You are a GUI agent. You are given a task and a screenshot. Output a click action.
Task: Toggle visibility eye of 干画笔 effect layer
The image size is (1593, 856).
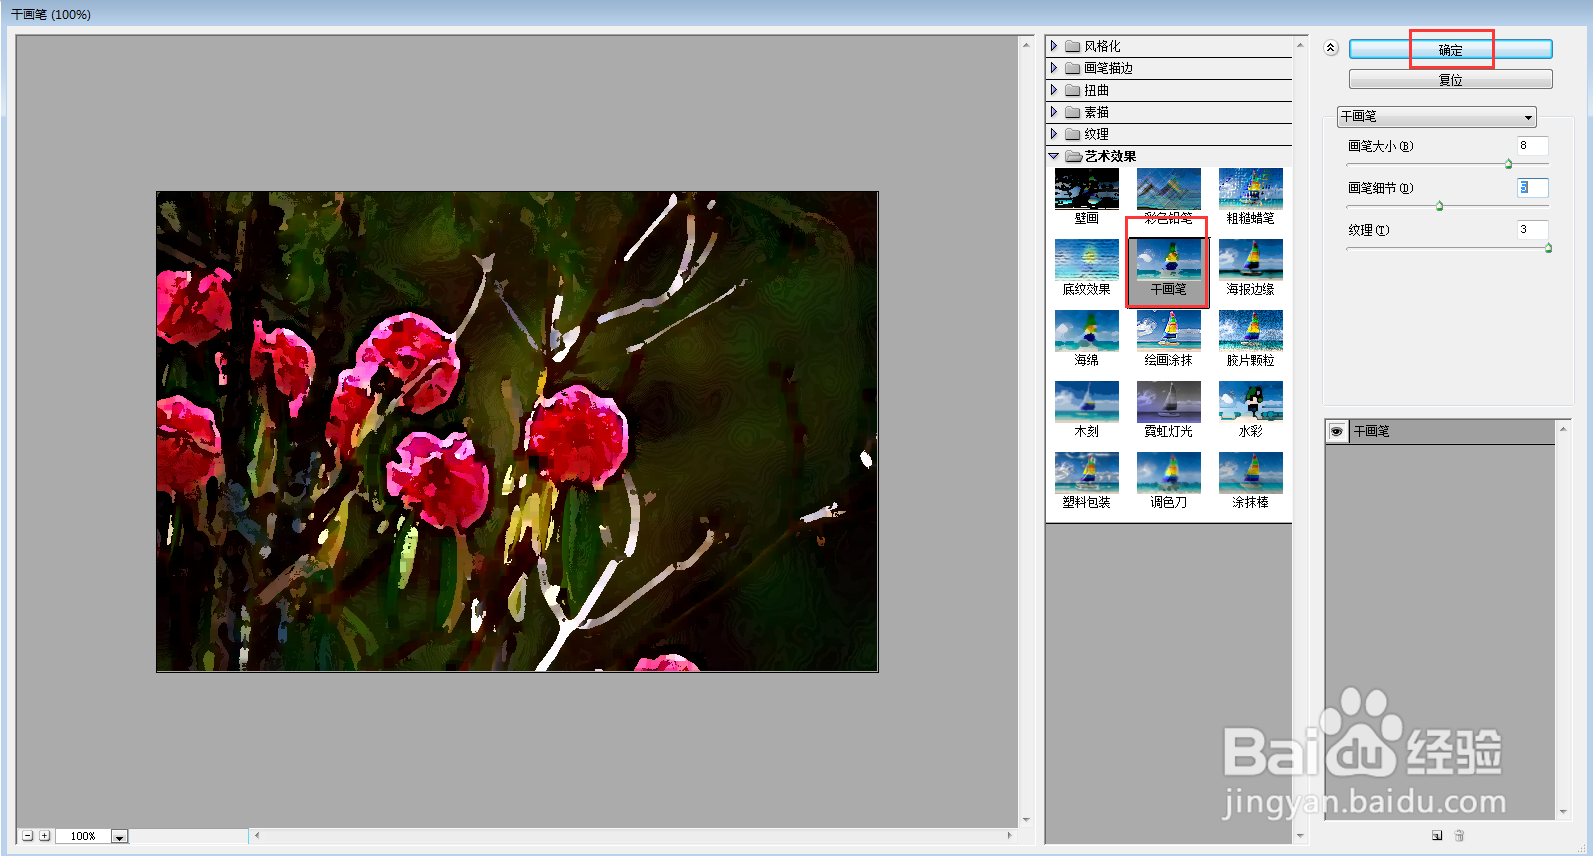(1336, 431)
